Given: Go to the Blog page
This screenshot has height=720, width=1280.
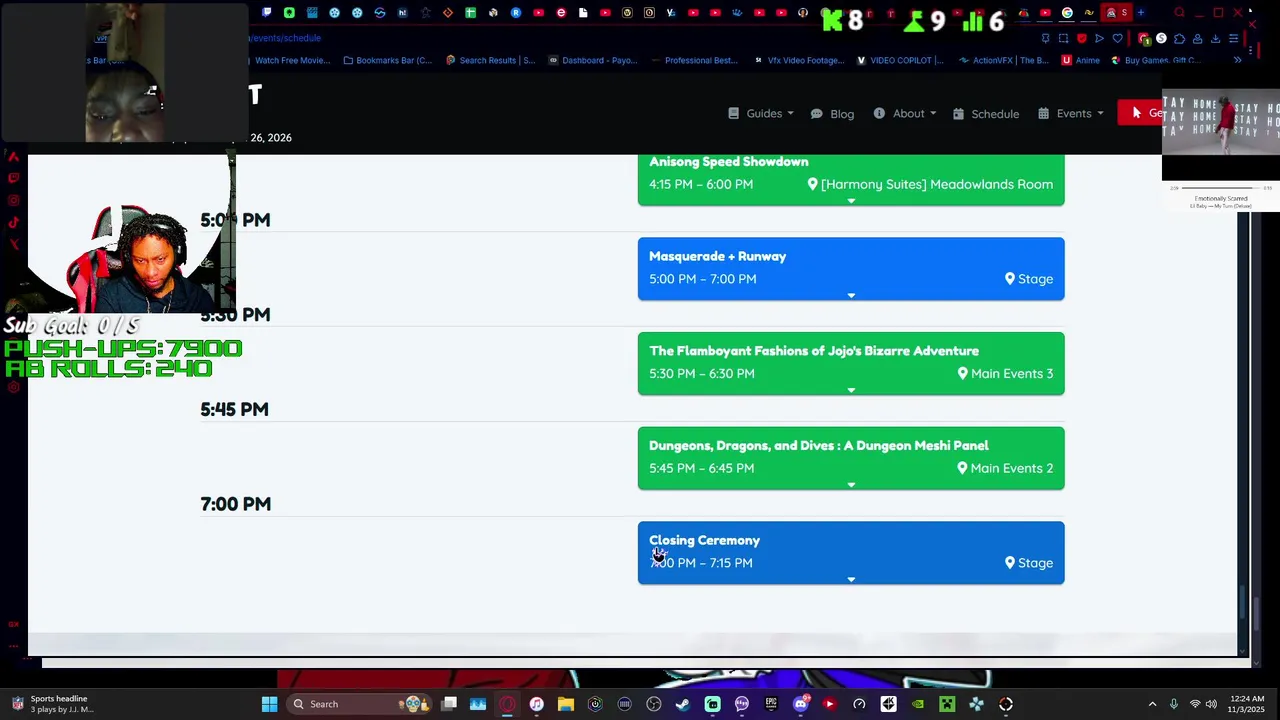Looking at the screenshot, I should [x=832, y=114].
